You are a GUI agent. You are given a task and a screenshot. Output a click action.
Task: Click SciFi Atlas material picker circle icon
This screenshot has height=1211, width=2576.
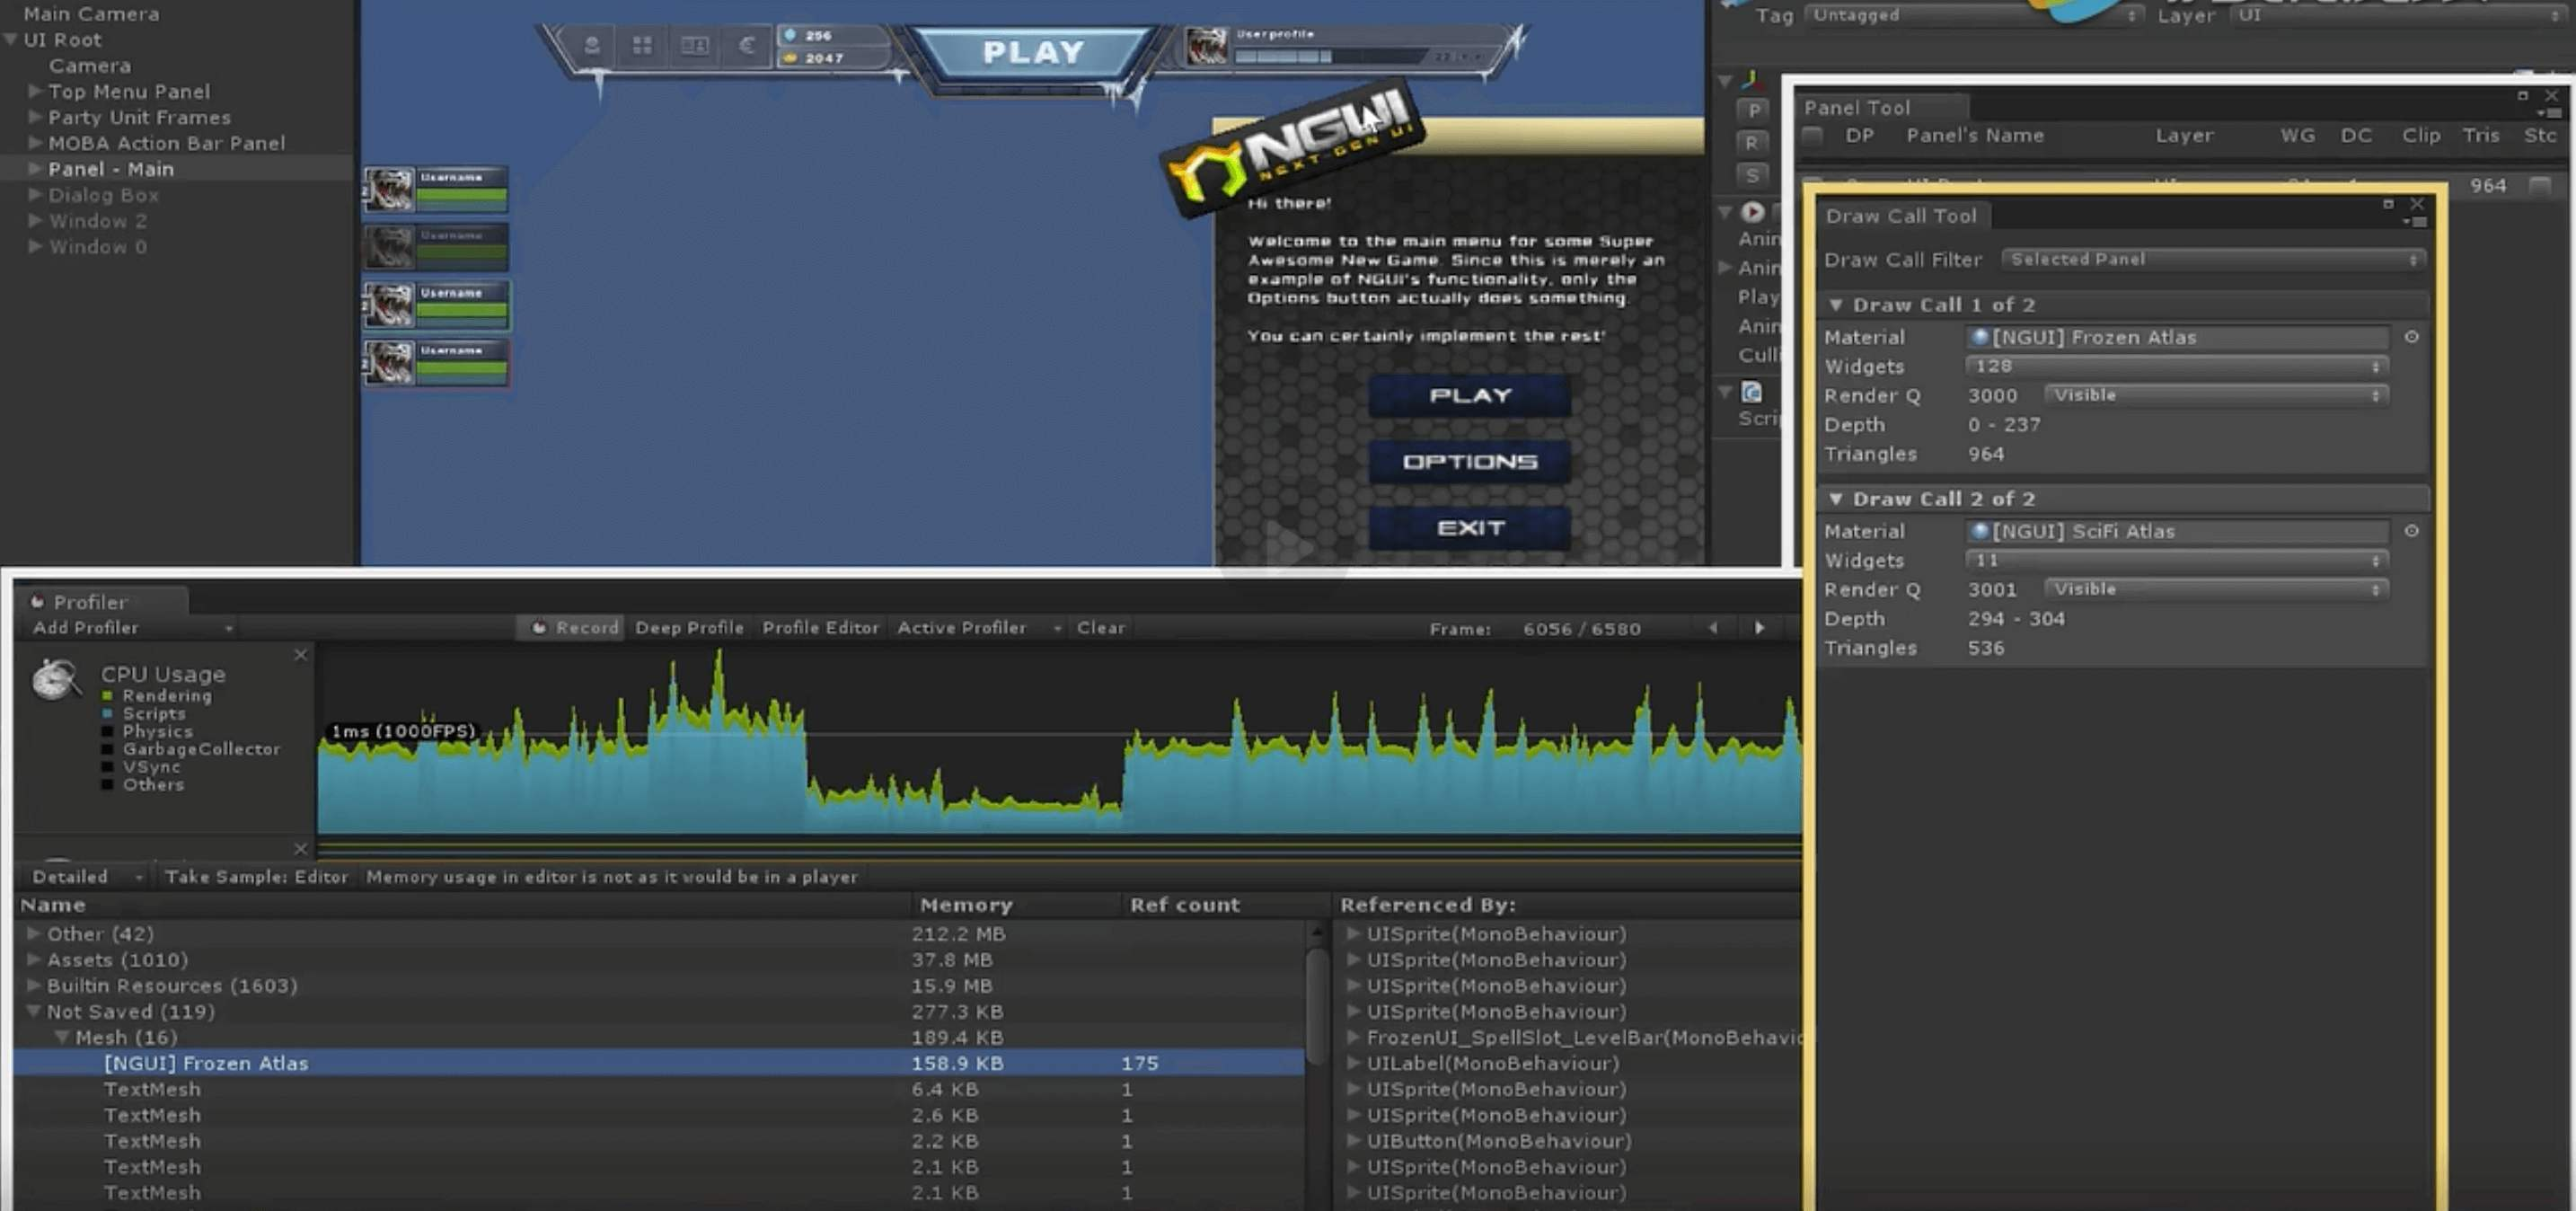point(2411,531)
